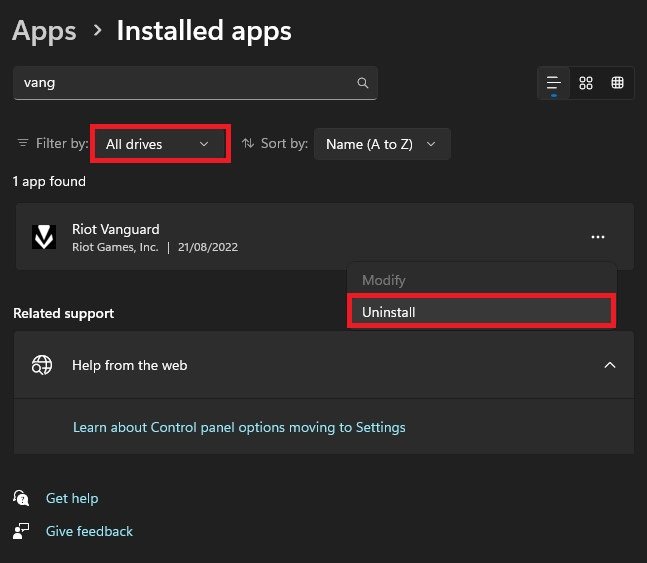The width and height of the screenshot is (647, 563).
Task: Switch to tiles view layout
Action: pyautogui.click(x=617, y=83)
